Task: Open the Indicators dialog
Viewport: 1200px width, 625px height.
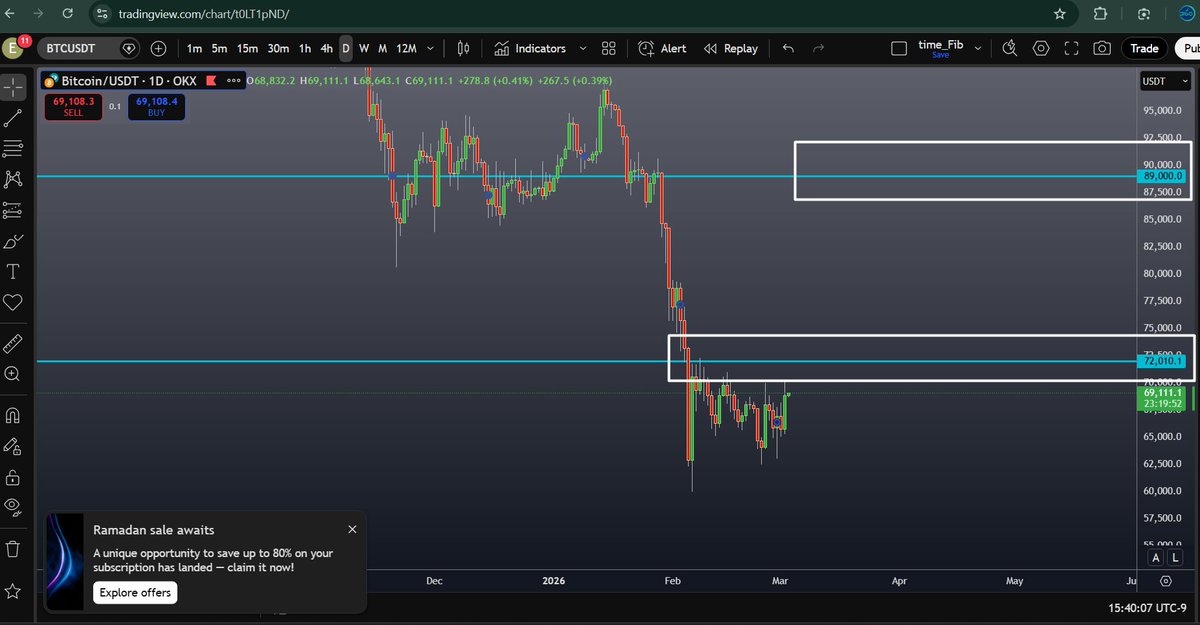Action: (531, 48)
